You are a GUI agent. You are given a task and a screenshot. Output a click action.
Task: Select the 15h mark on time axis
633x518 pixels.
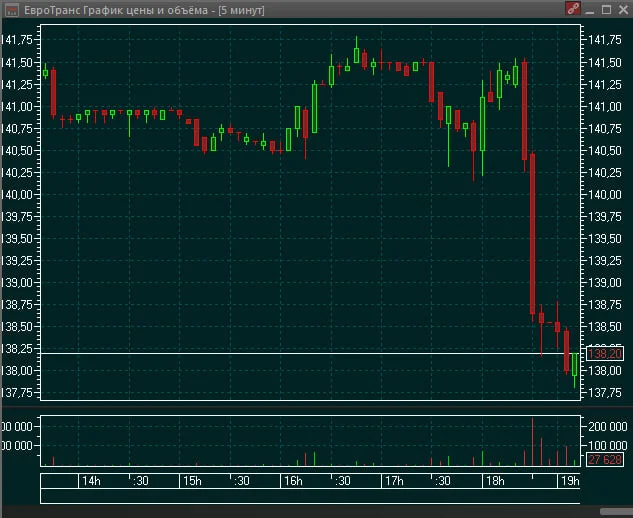pyautogui.click(x=192, y=481)
